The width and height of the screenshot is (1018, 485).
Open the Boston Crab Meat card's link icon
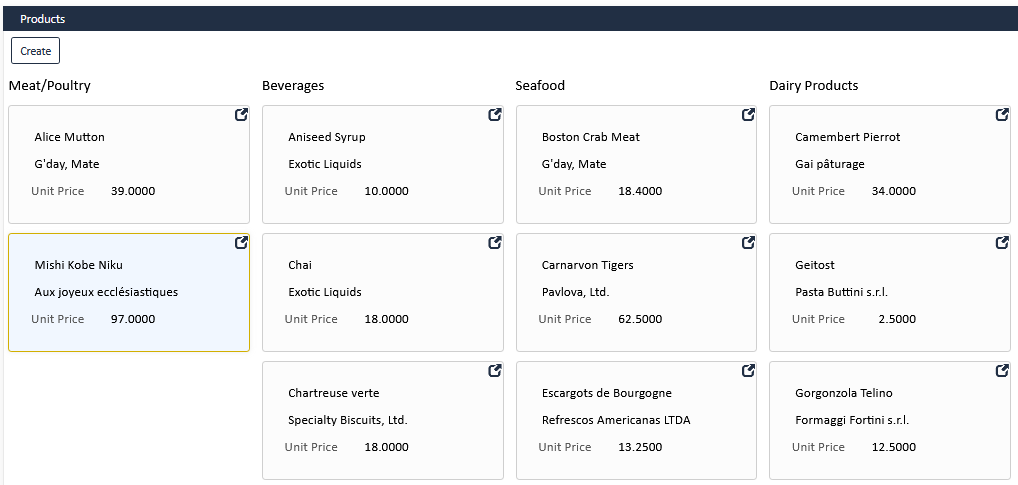749,115
